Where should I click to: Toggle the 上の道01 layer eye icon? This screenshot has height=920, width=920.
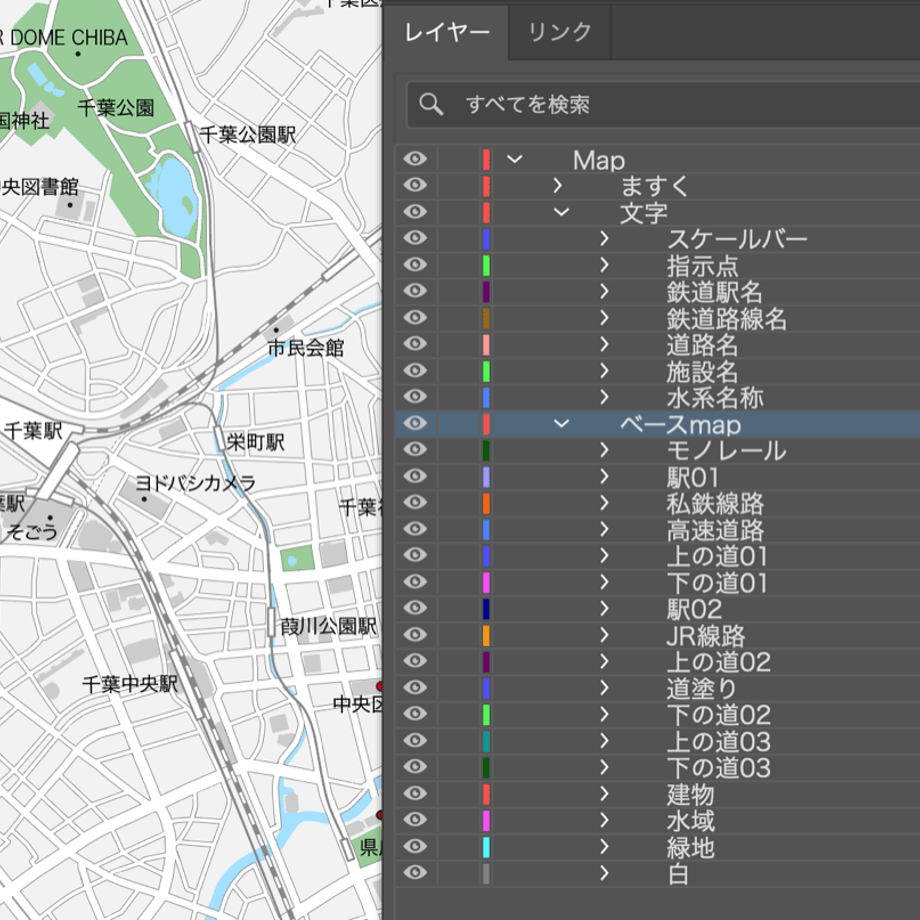coord(415,554)
